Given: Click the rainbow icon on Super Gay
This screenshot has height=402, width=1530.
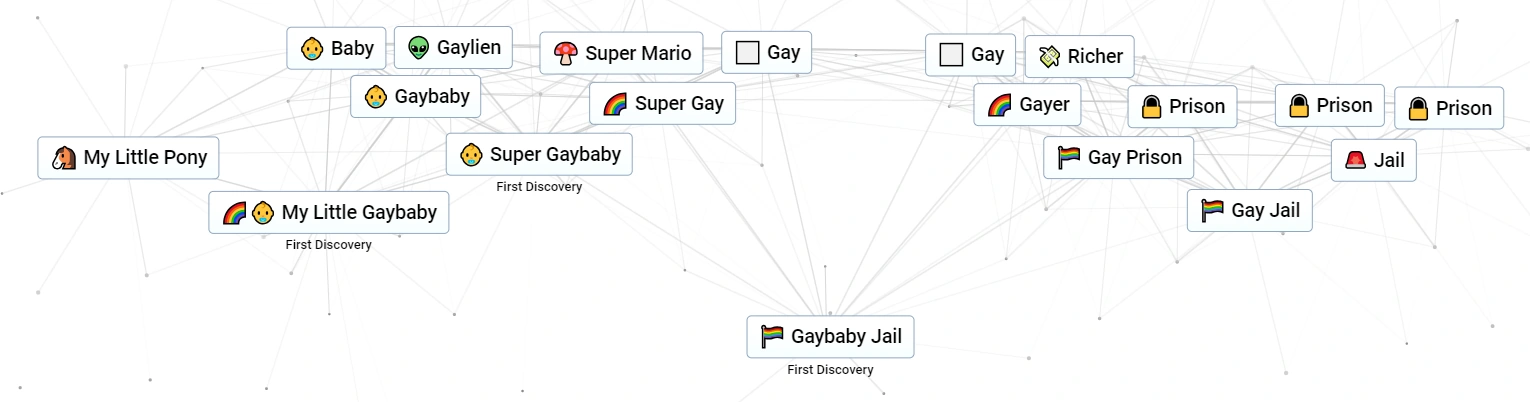Looking at the screenshot, I should [x=614, y=103].
